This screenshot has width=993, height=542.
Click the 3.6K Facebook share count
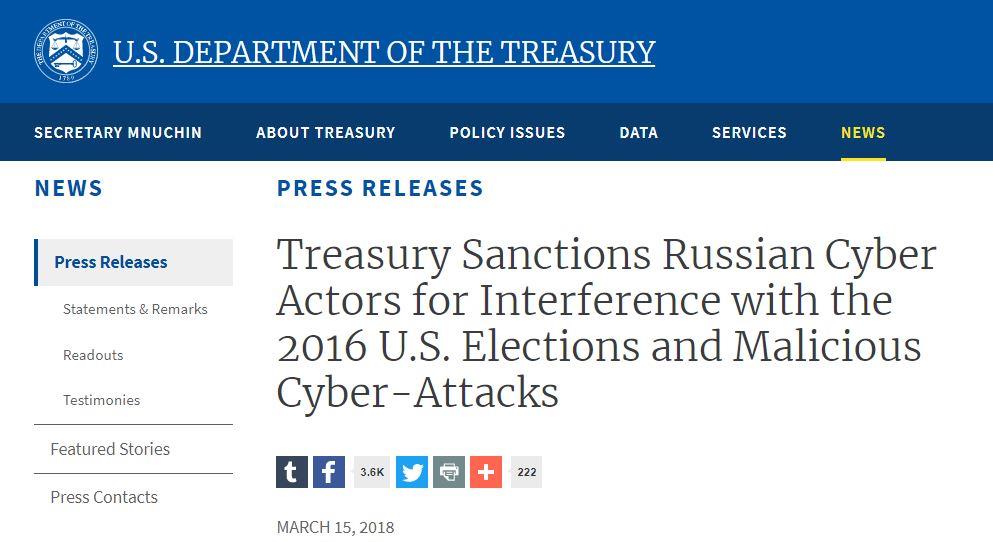coord(372,472)
